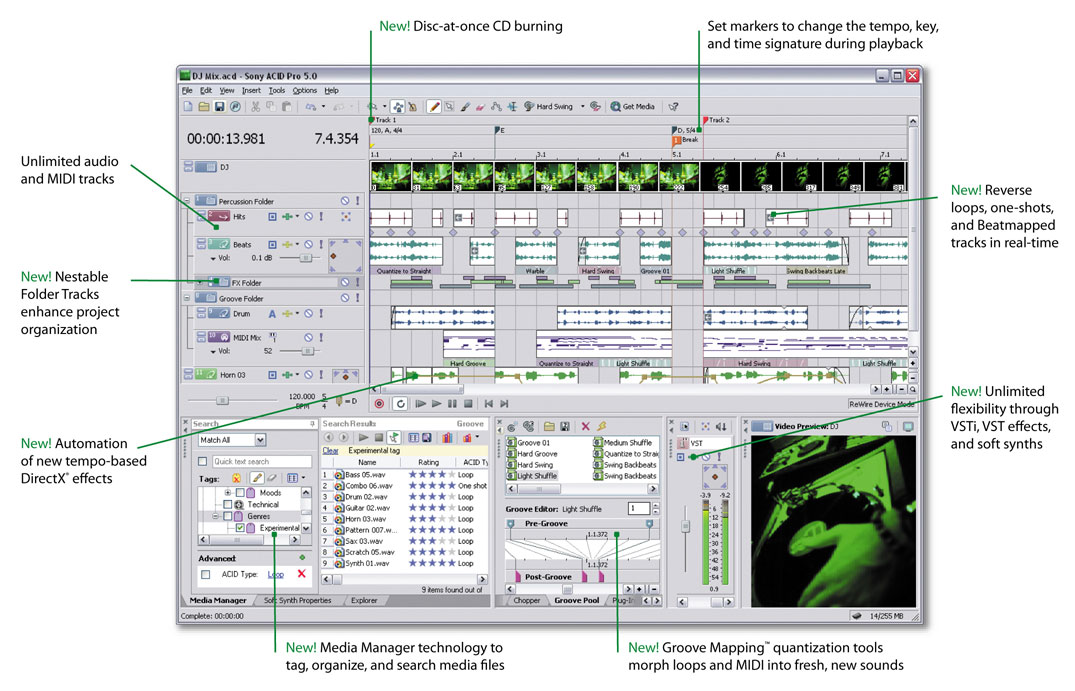Enable the ACID Type advanced checkbox
1075x691 pixels.
(x=206, y=574)
